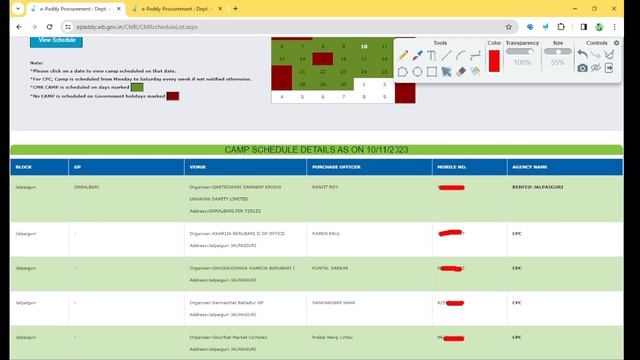
Task: Exit the annotation toolbar
Action: pyautogui.click(x=609, y=68)
